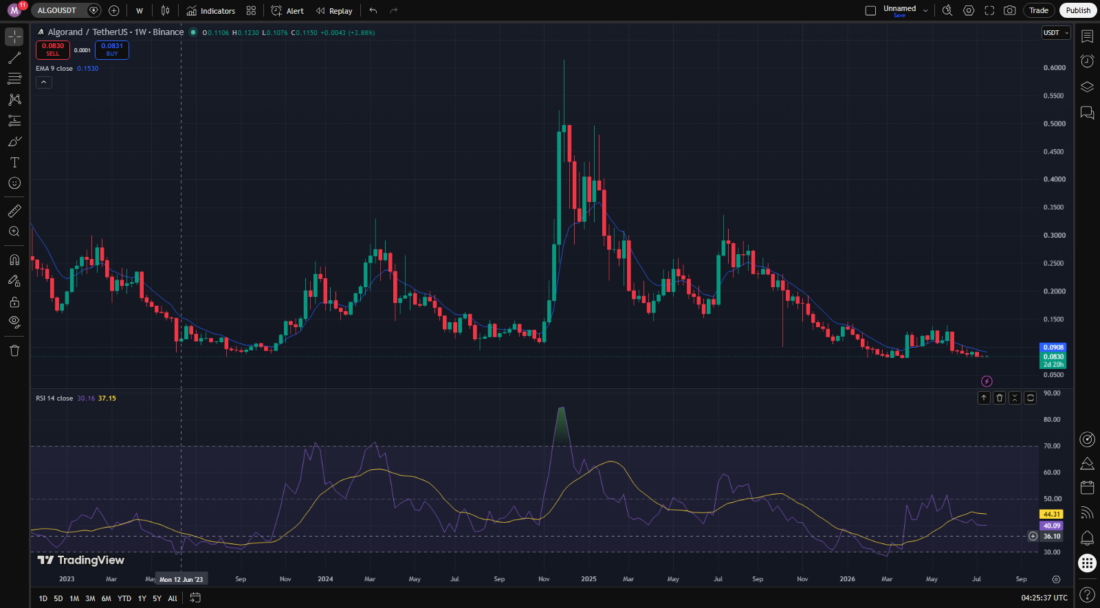Viewport: 1100px width, 608px height.
Task: Toggle the market status green dot
Action: [194, 32]
